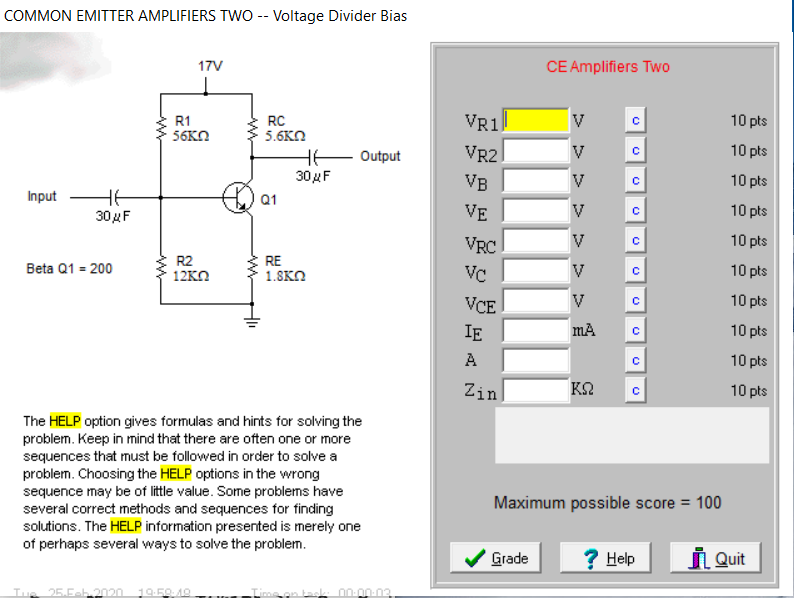The width and height of the screenshot is (794, 598).
Task: Click the 17V supply voltage label
Action: (210, 66)
